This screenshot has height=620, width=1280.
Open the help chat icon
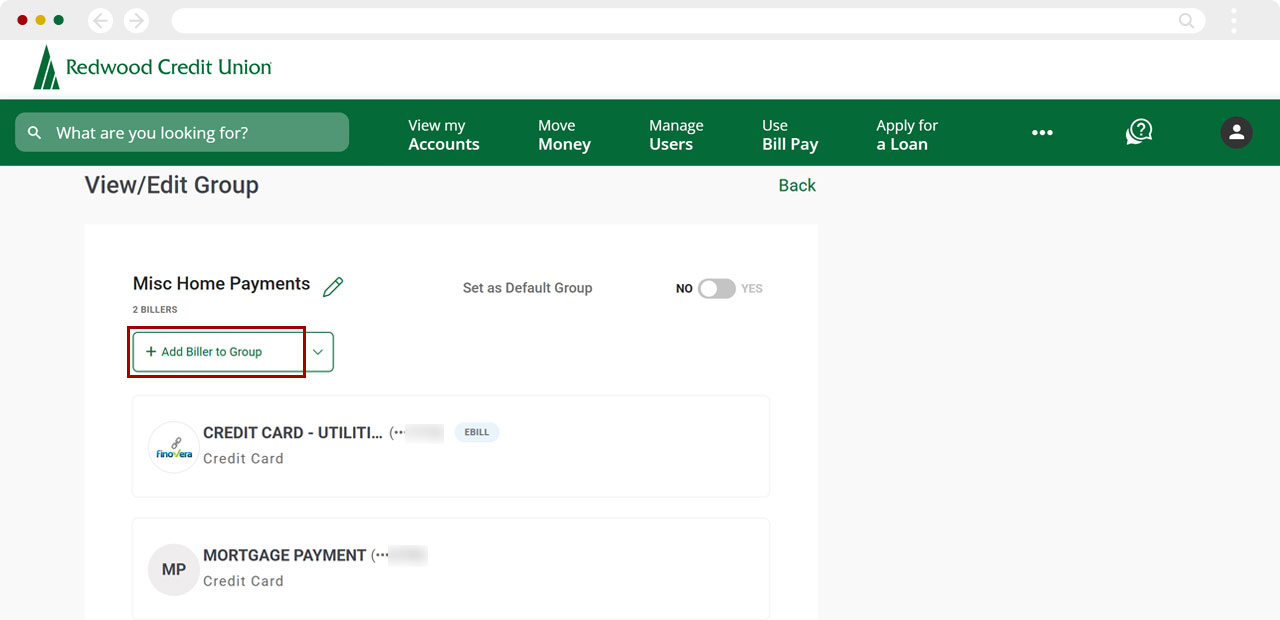(x=1139, y=132)
